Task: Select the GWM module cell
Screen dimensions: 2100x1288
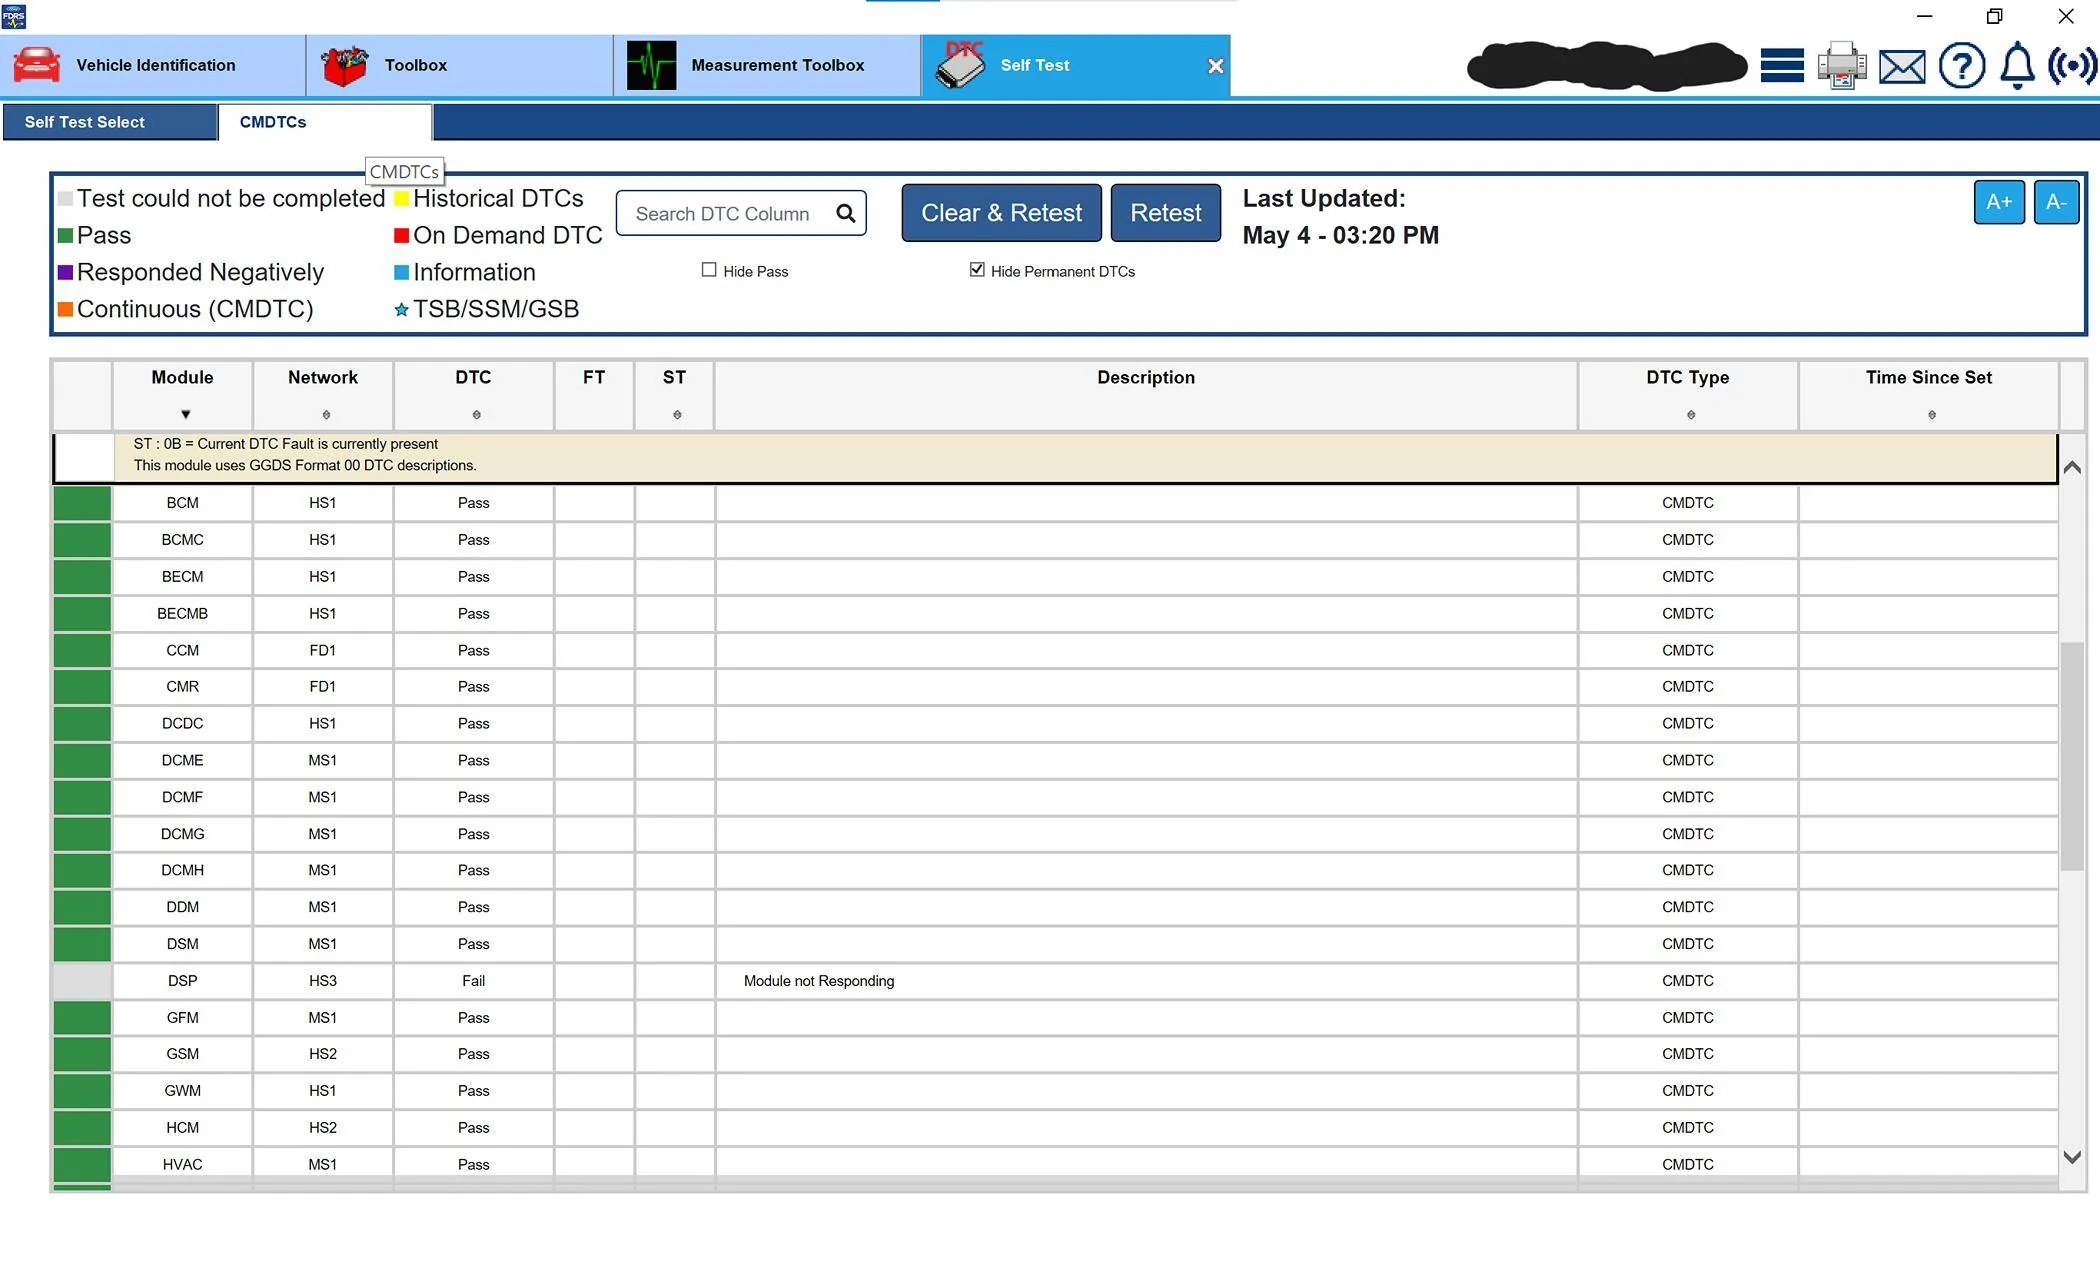Action: click(182, 1091)
